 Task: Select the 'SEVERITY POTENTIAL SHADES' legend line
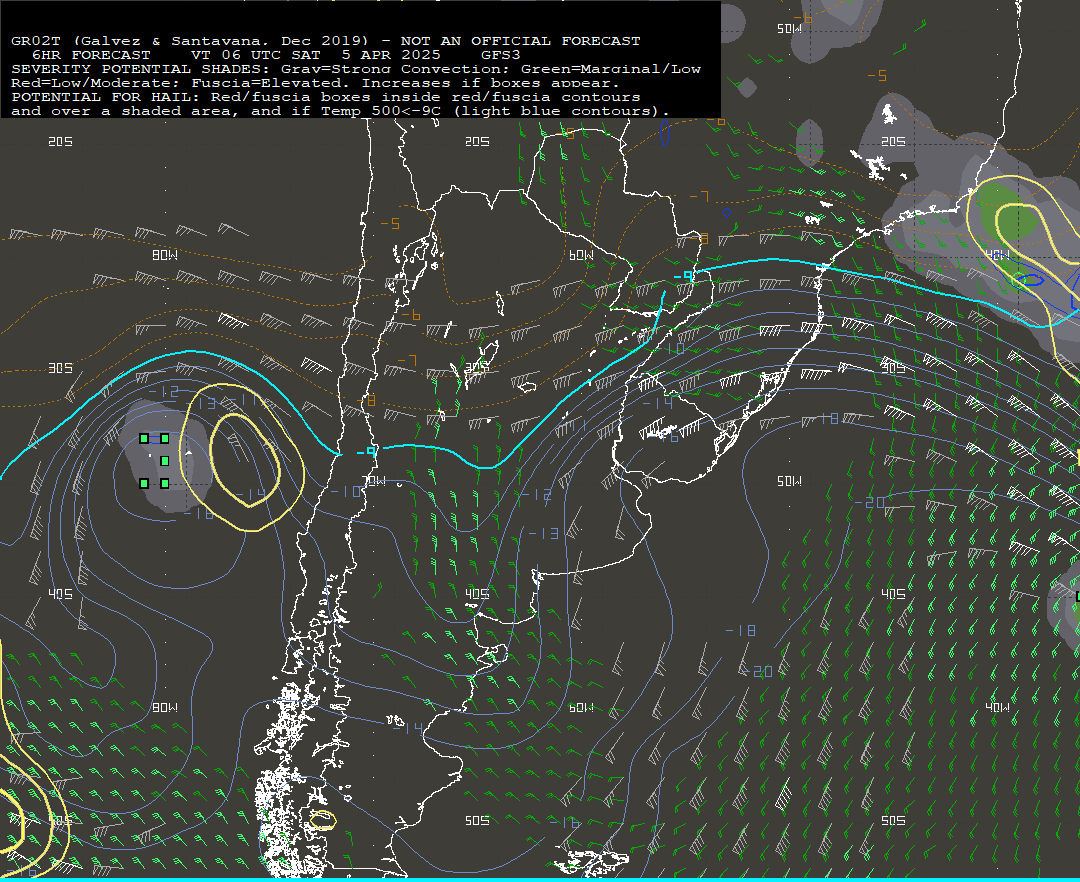coord(356,69)
